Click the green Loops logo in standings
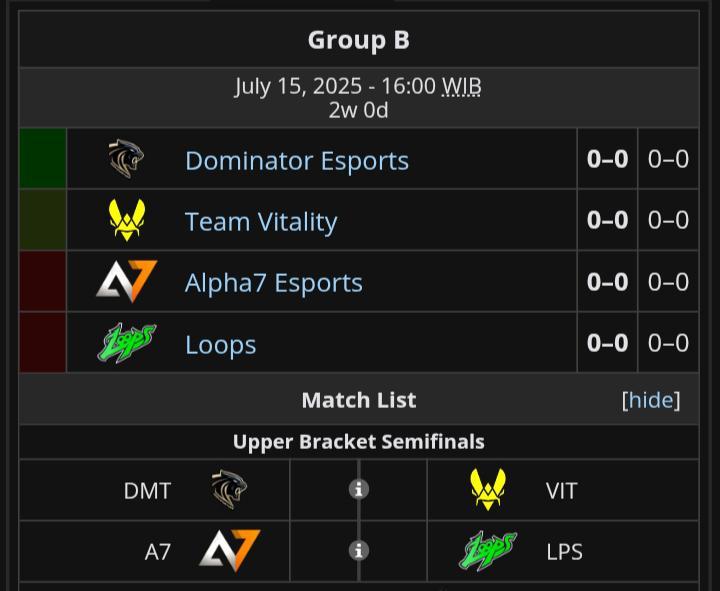Screen dimensions: 720x591 point(127,343)
